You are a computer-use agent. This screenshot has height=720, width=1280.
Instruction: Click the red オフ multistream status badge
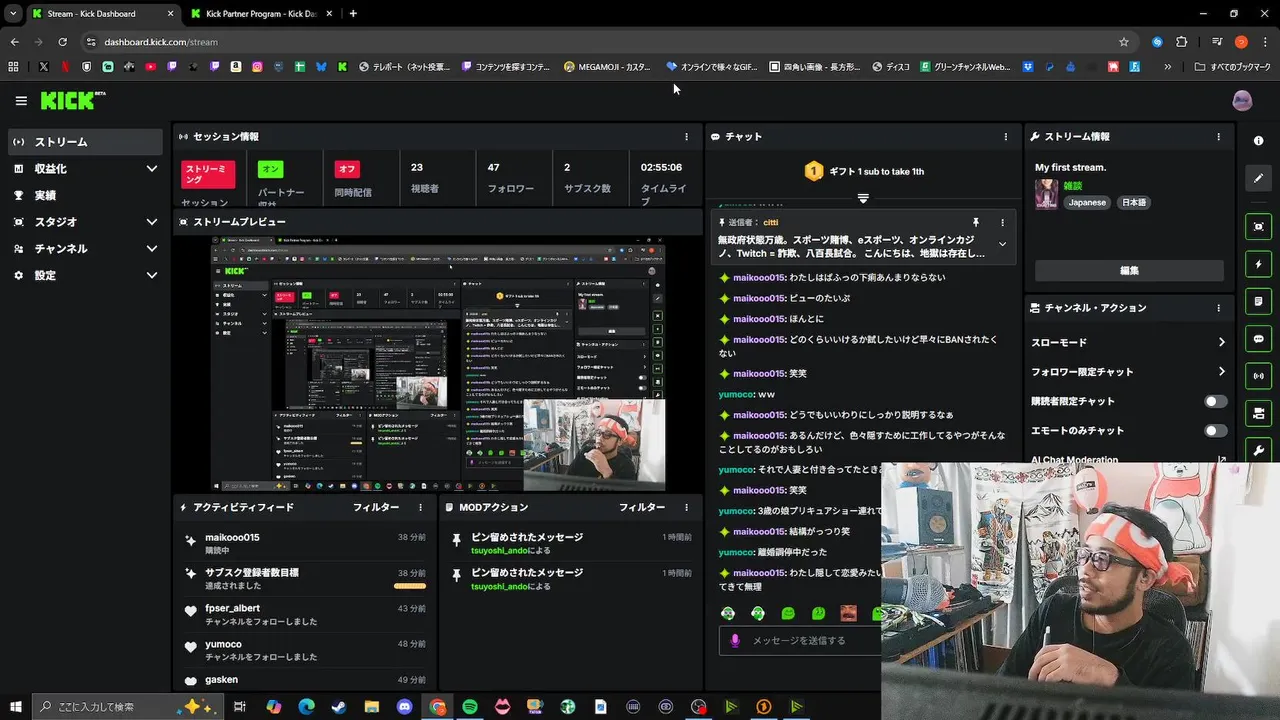click(x=347, y=169)
